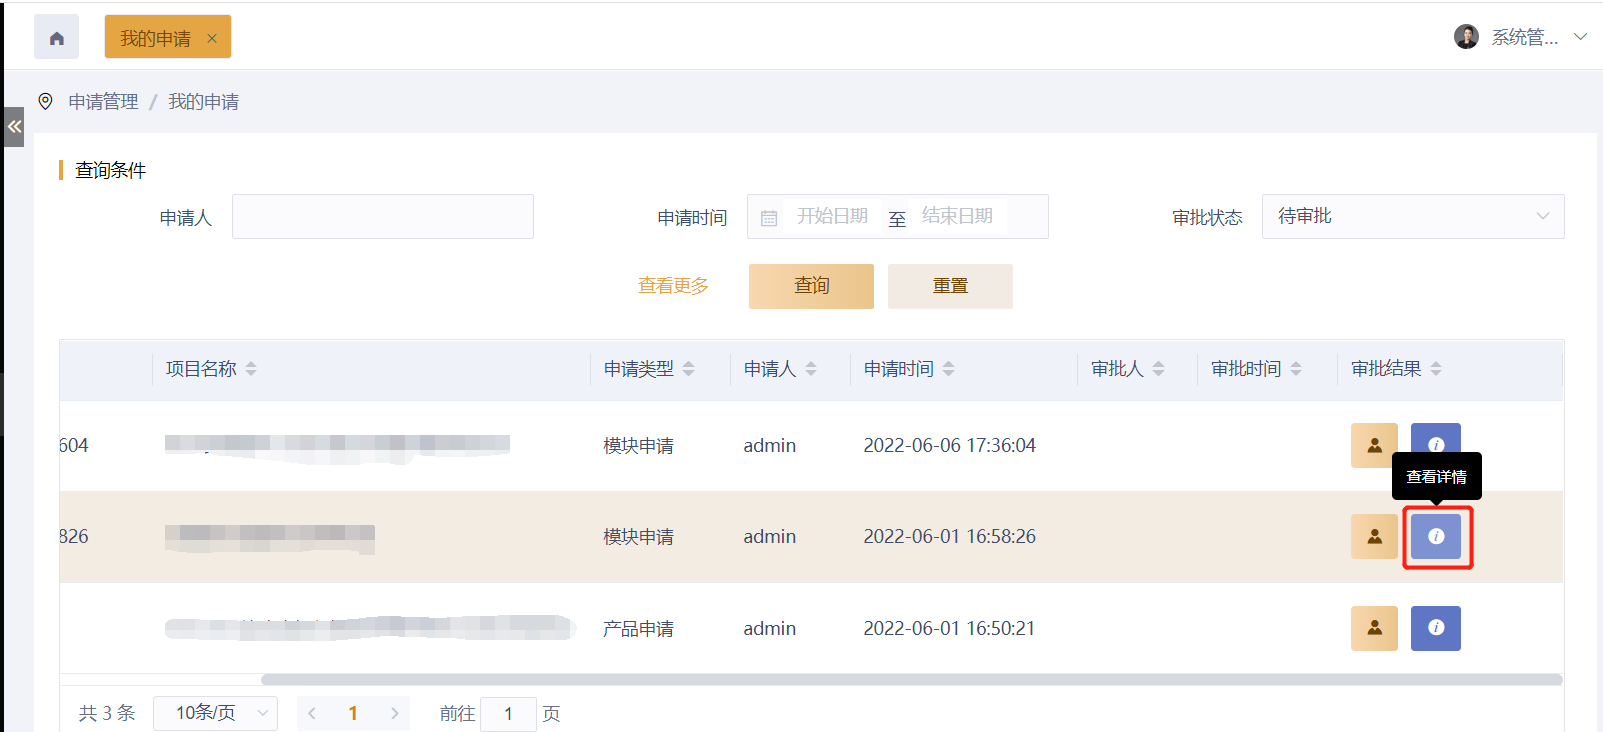Viewport: 1603px width, 732px height.
Task: Open the date picker calendar icon
Action: pyautogui.click(x=769, y=218)
